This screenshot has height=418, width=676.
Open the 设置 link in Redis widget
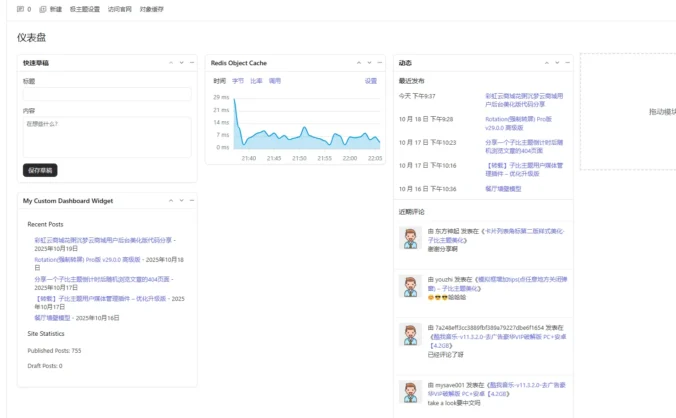[x=371, y=81]
